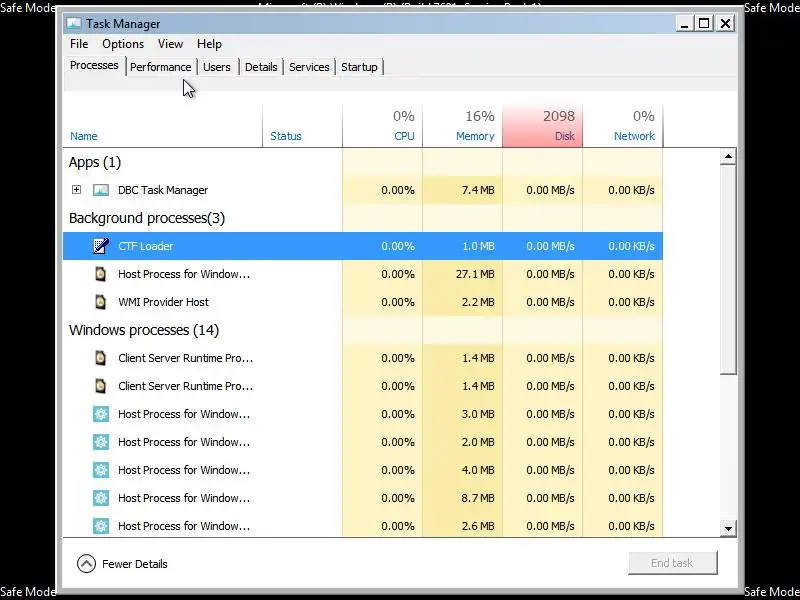Click the Apps (1) group heading

(x=95, y=162)
